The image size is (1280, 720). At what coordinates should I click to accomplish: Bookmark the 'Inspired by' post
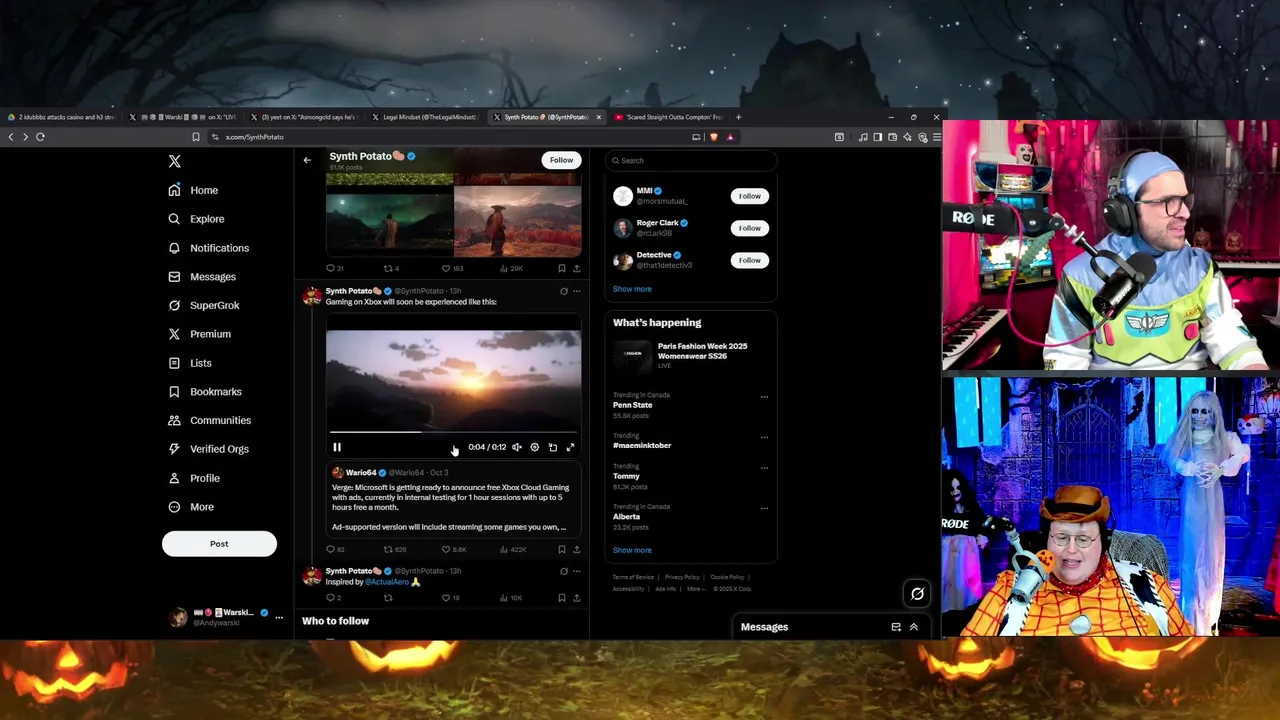[x=562, y=598]
